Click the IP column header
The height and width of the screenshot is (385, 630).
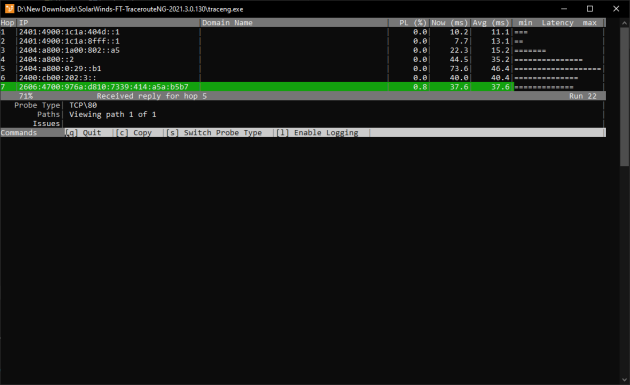click(23, 23)
